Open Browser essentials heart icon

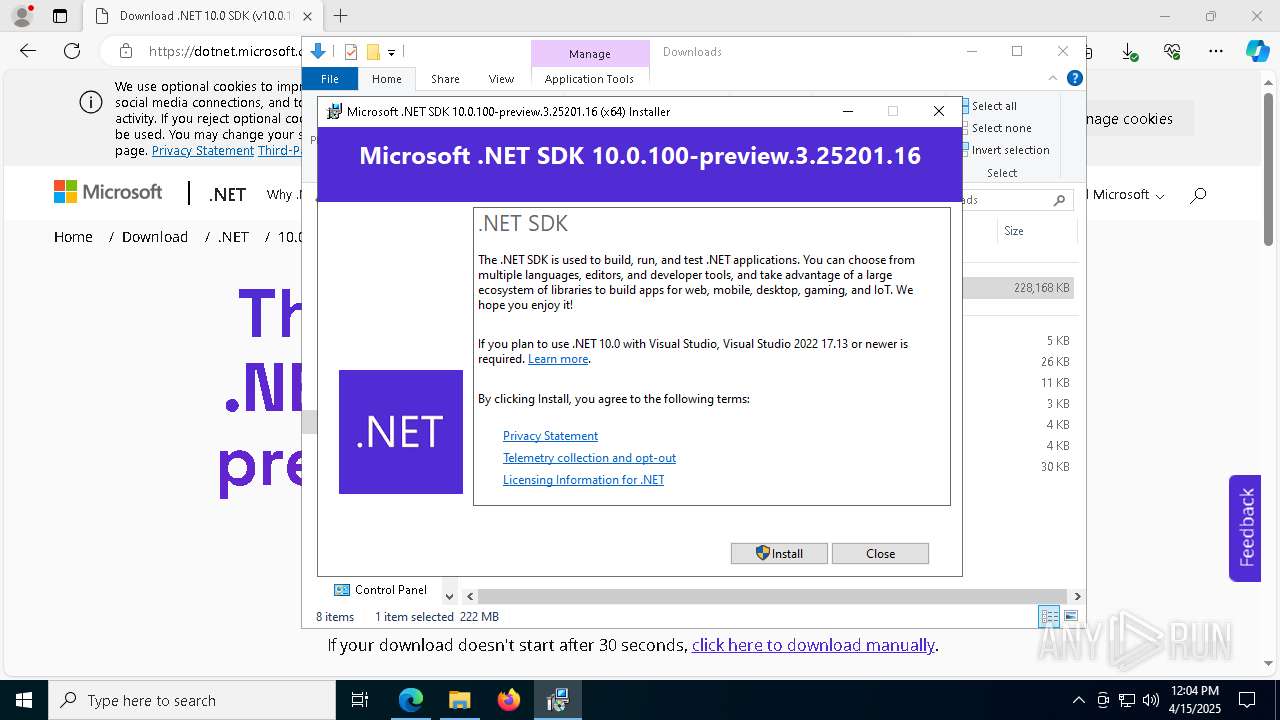1172,51
